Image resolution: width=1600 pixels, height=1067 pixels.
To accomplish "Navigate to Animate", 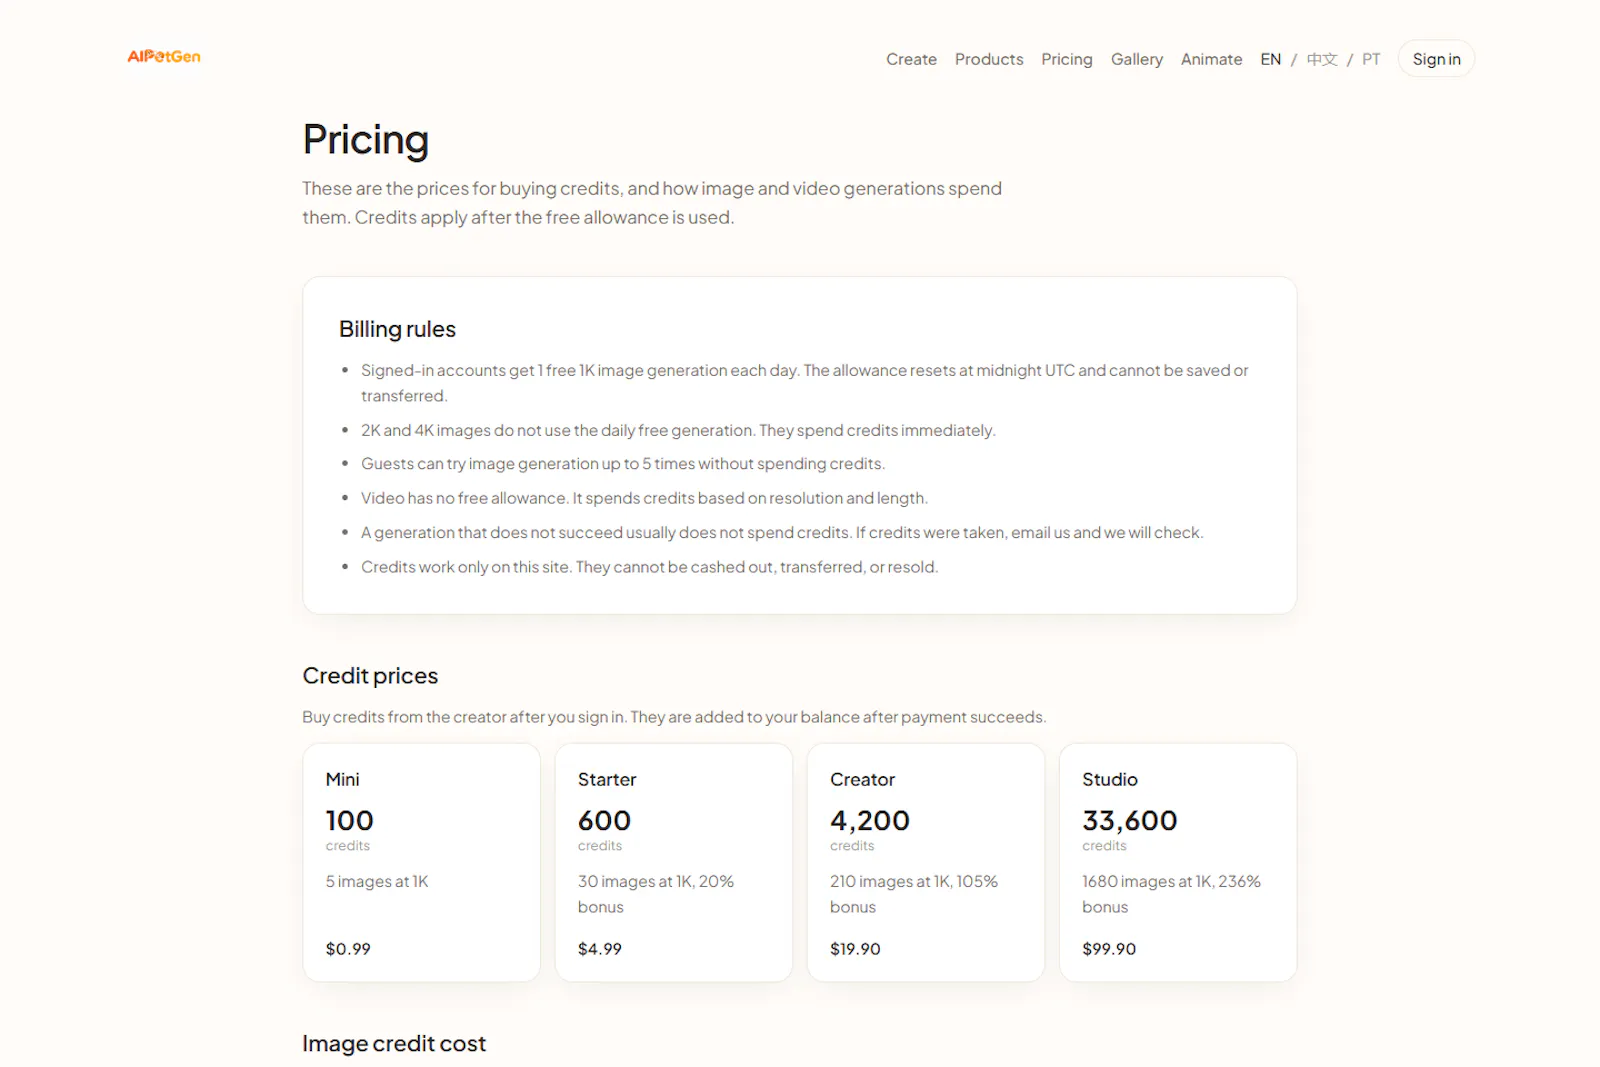I will click(x=1211, y=59).
